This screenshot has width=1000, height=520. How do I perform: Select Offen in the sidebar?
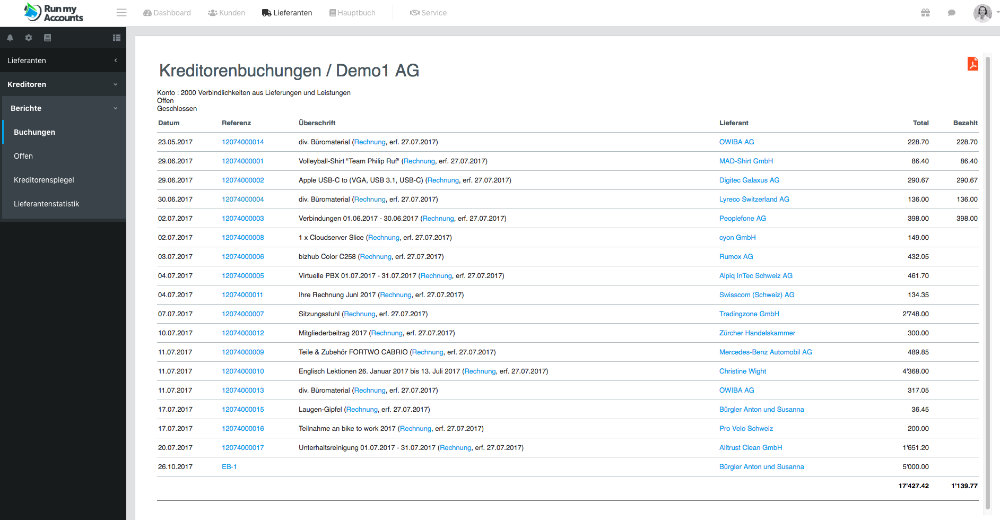23,156
